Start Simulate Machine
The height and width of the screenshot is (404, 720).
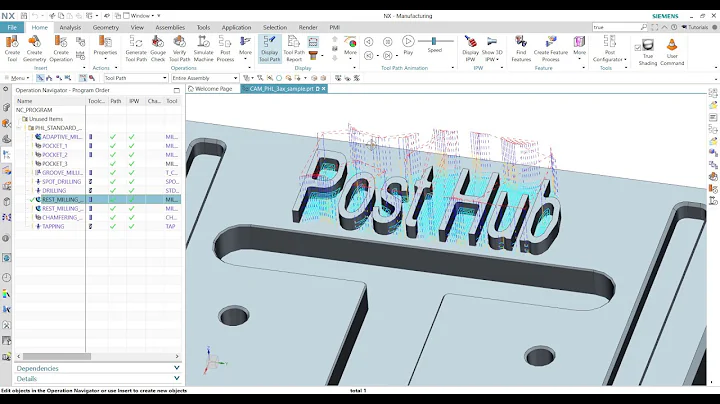[x=203, y=49]
